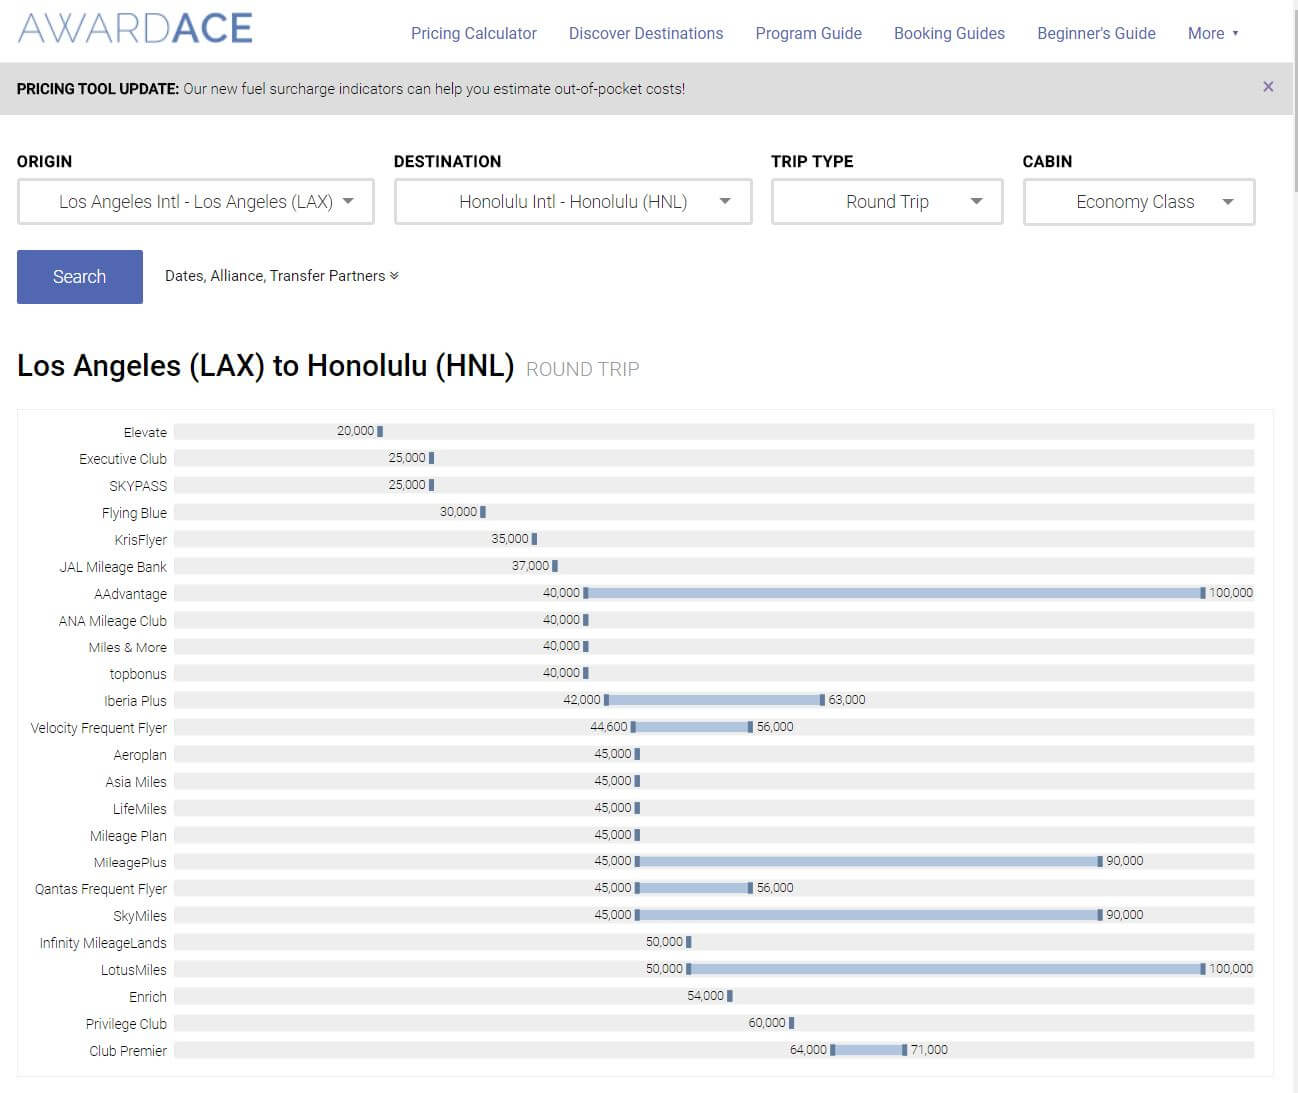Select the Mileage Plan label
Viewport: 1298px width, 1093px height.
tap(128, 837)
